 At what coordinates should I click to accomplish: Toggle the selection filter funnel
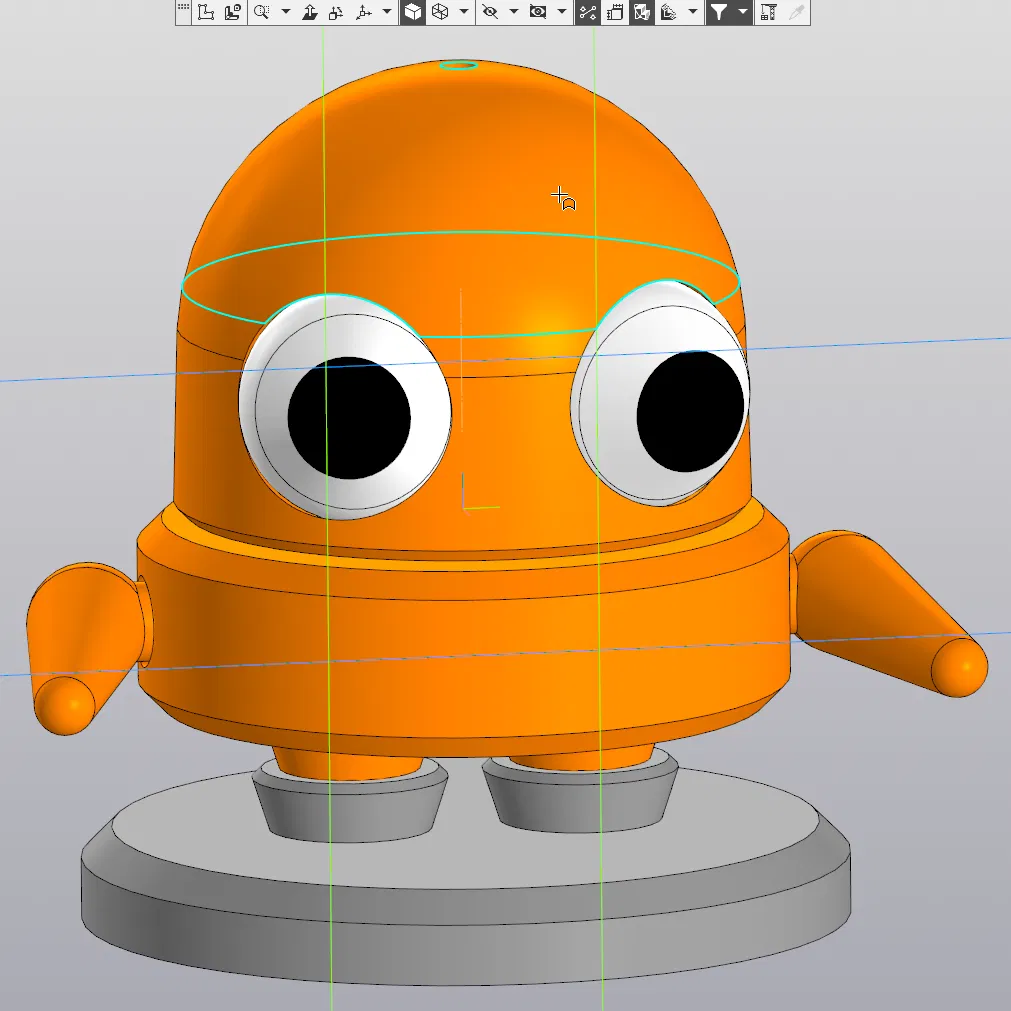click(x=719, y=12)
